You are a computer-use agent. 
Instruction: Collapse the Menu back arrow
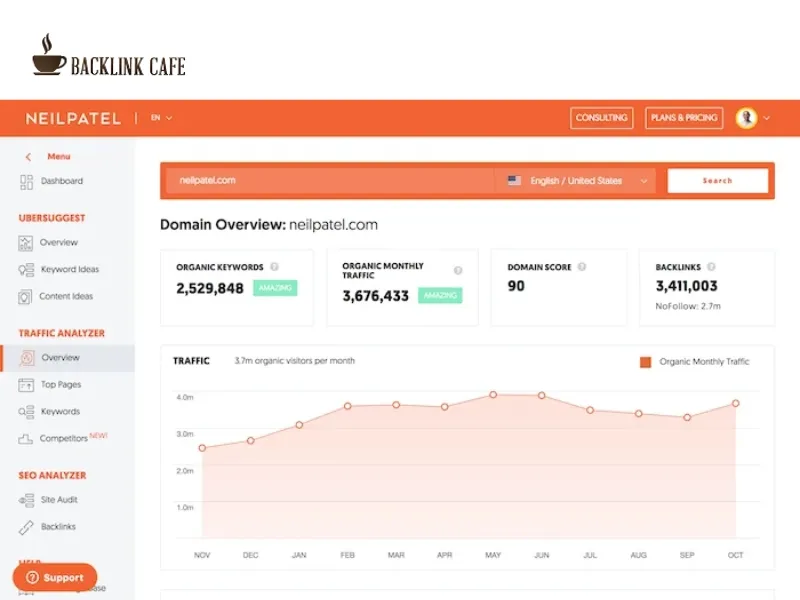coord(29,157)
